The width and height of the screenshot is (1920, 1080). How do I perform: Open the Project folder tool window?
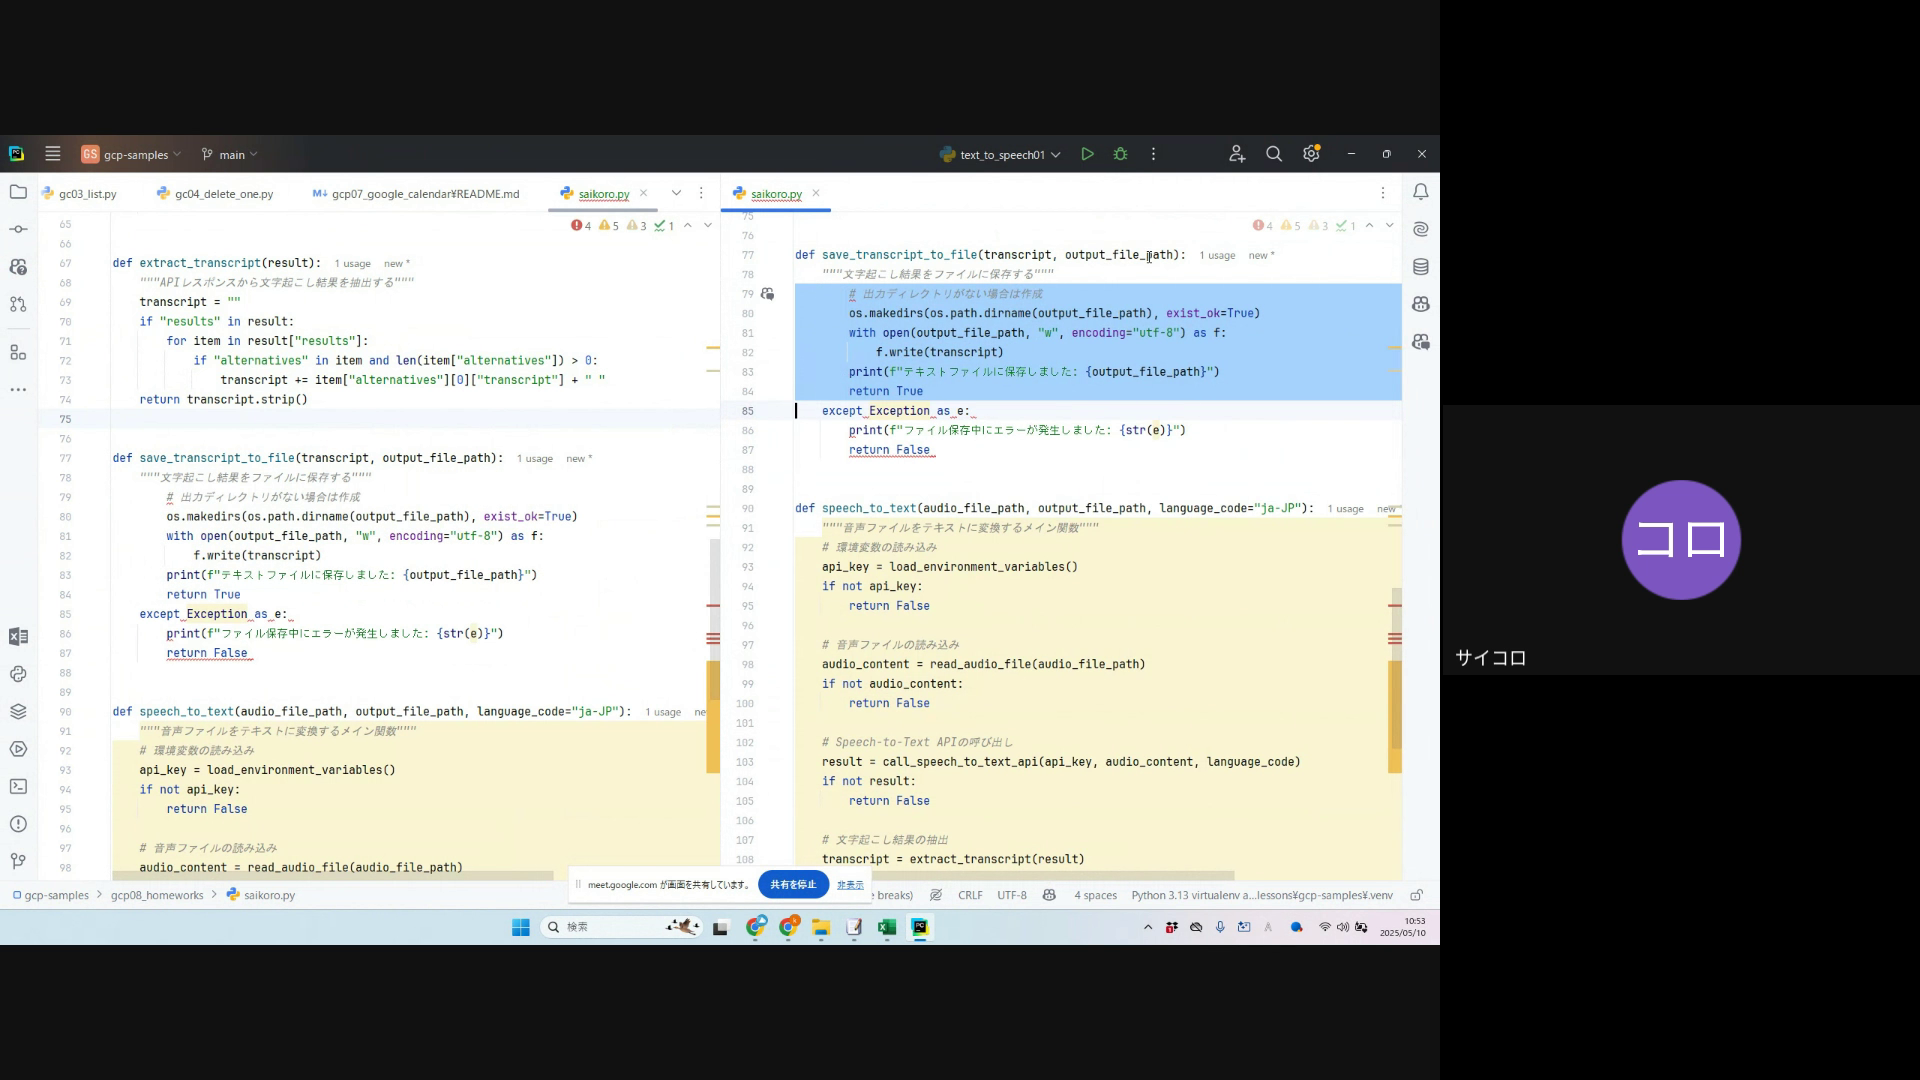pyautogui.click(x=18, y=192)
